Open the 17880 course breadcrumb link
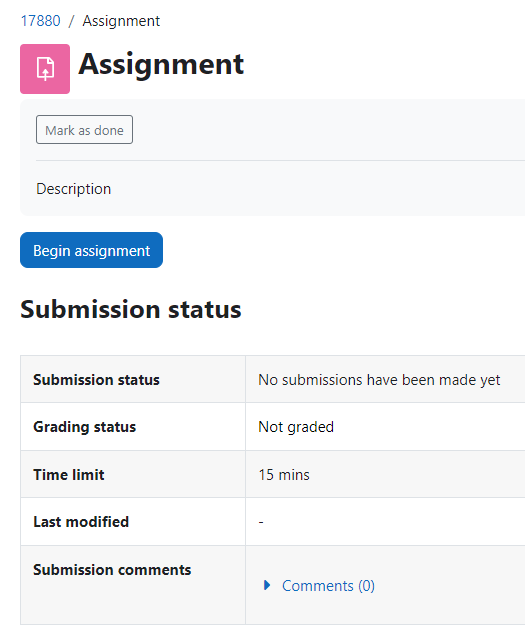Screen dimensions: 525x640 40,21
